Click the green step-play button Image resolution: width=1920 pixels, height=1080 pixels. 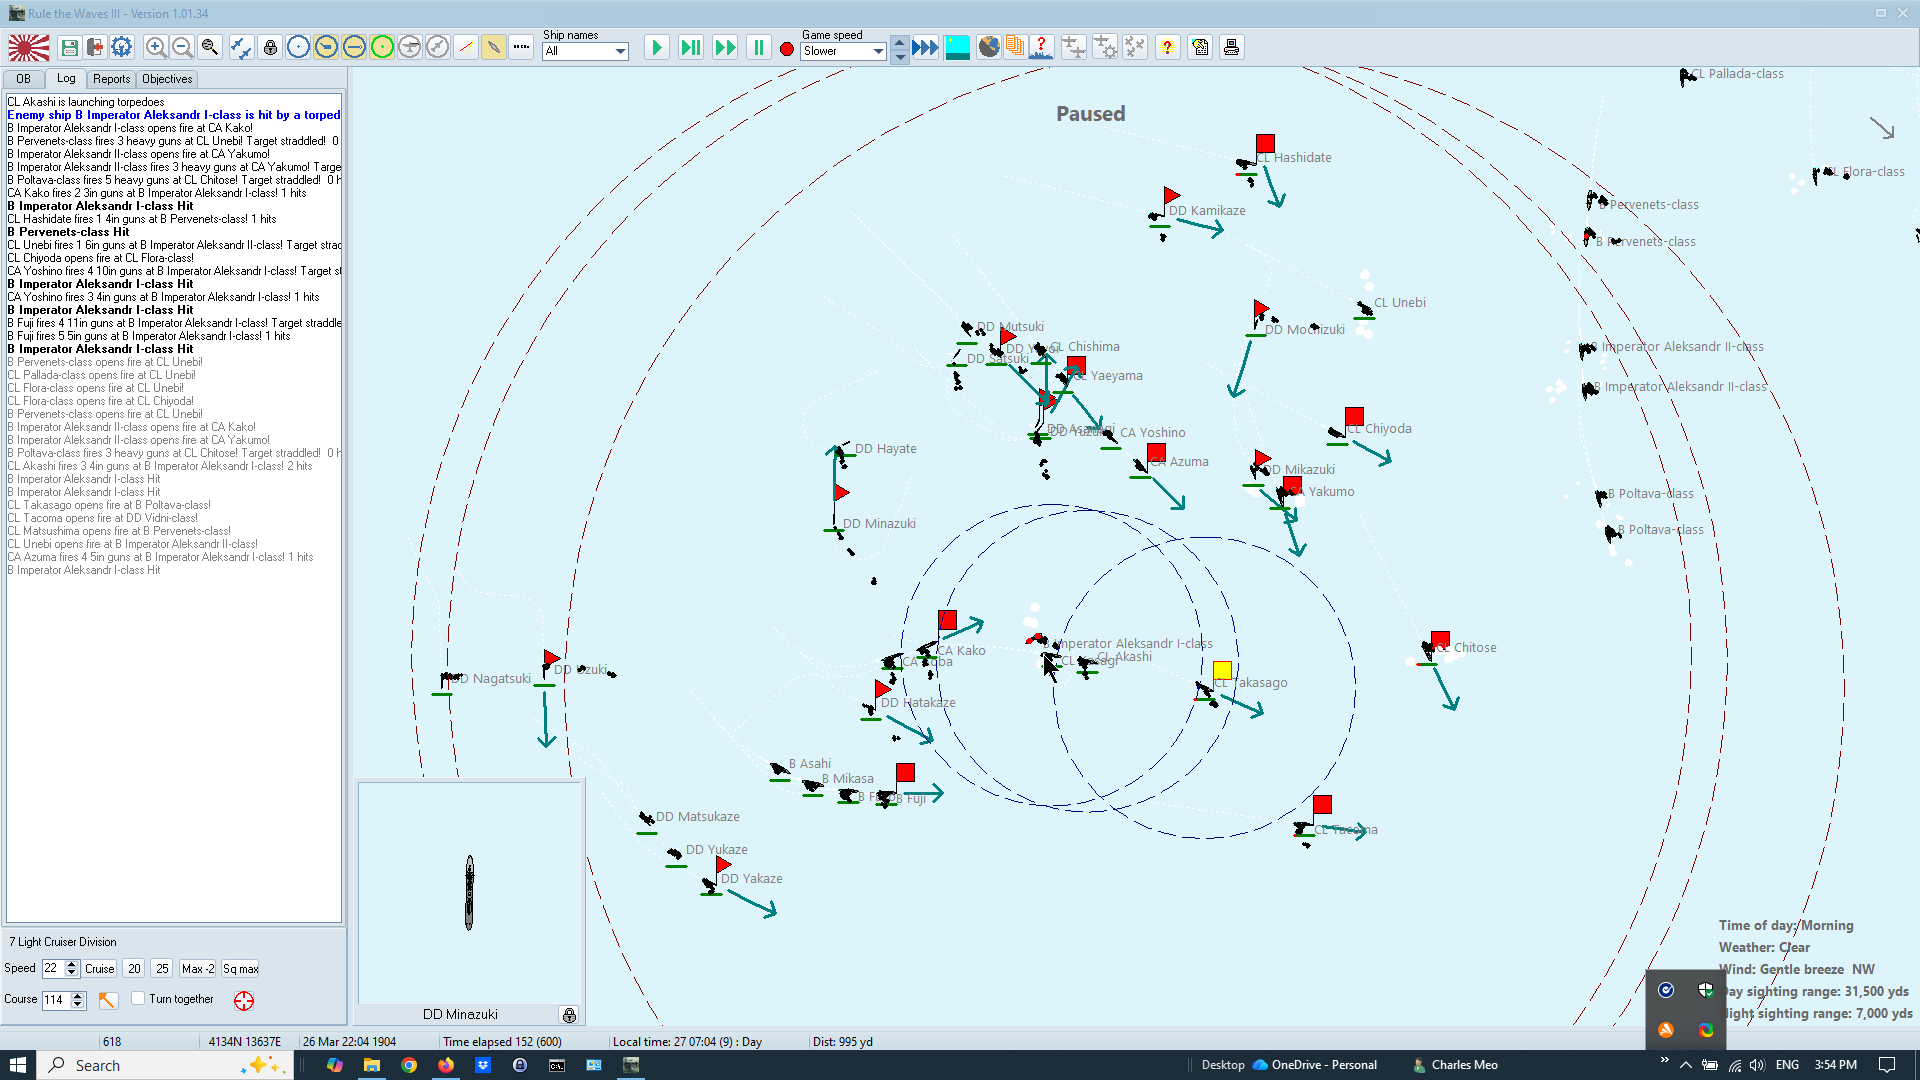691,47
